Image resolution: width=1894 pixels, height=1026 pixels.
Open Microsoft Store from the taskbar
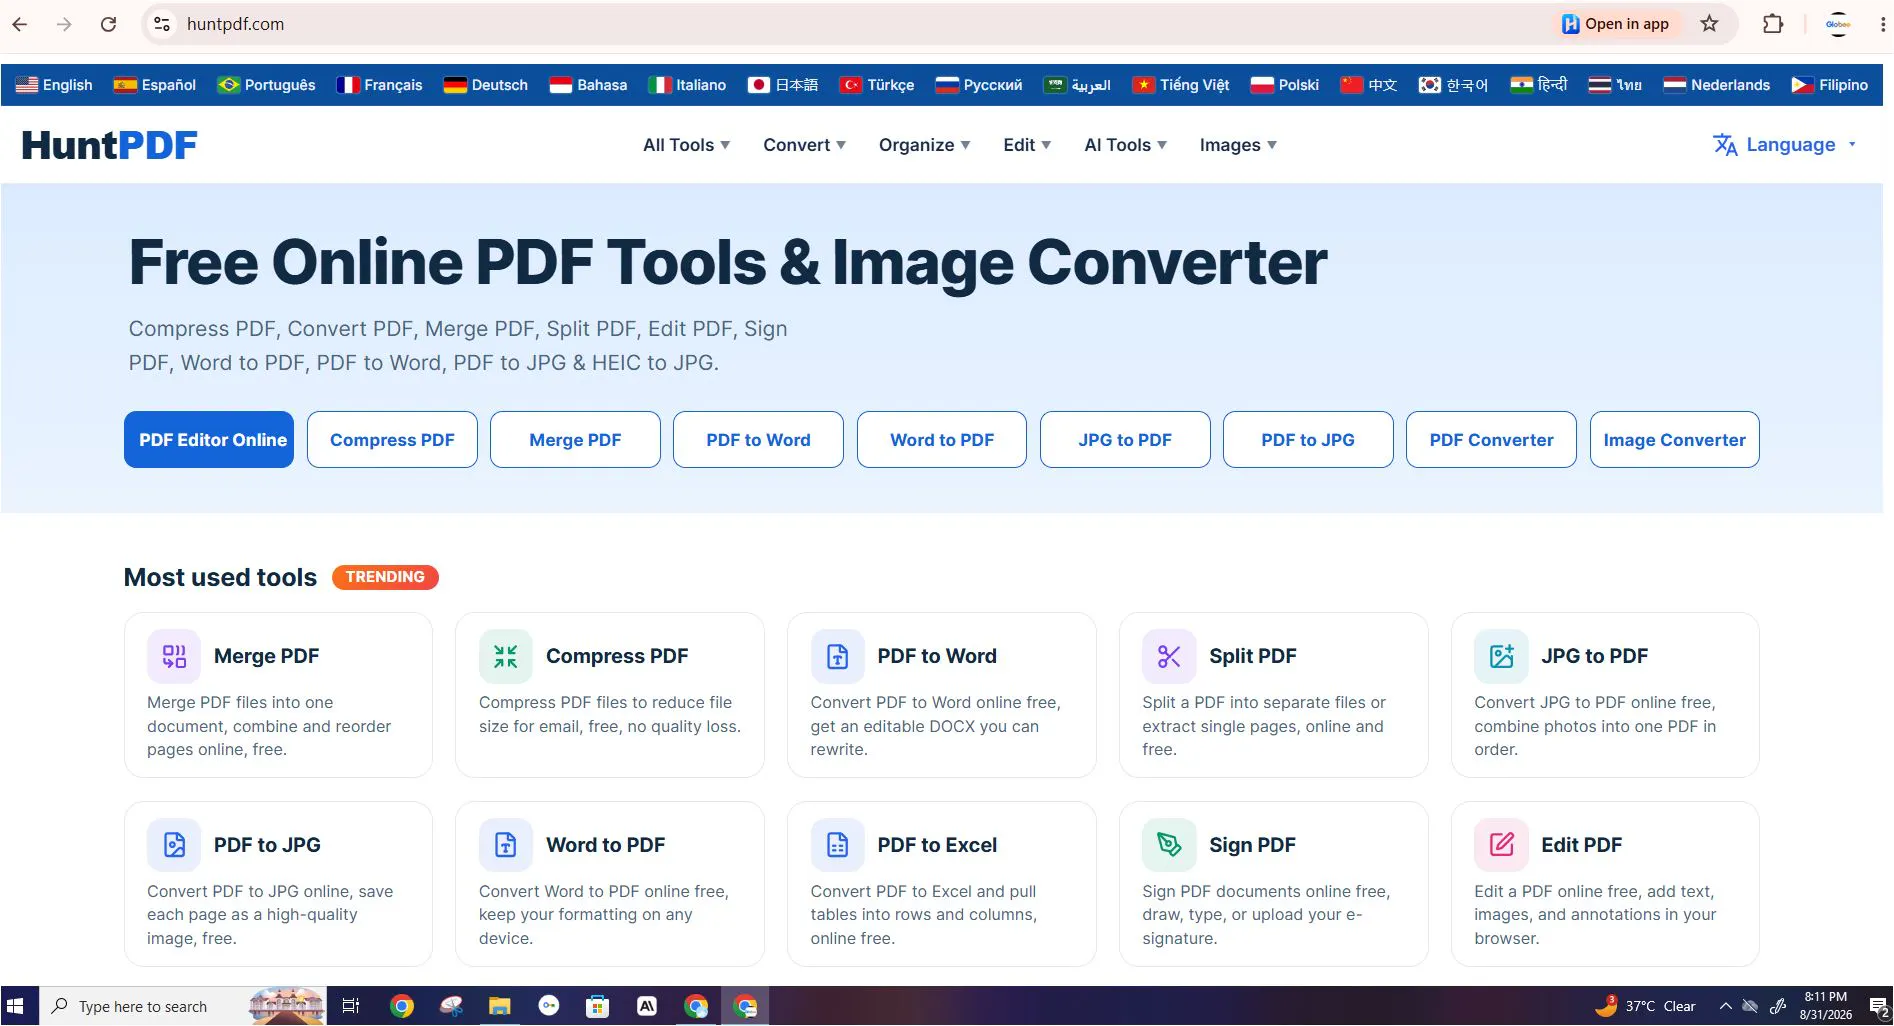point(597,1006)
